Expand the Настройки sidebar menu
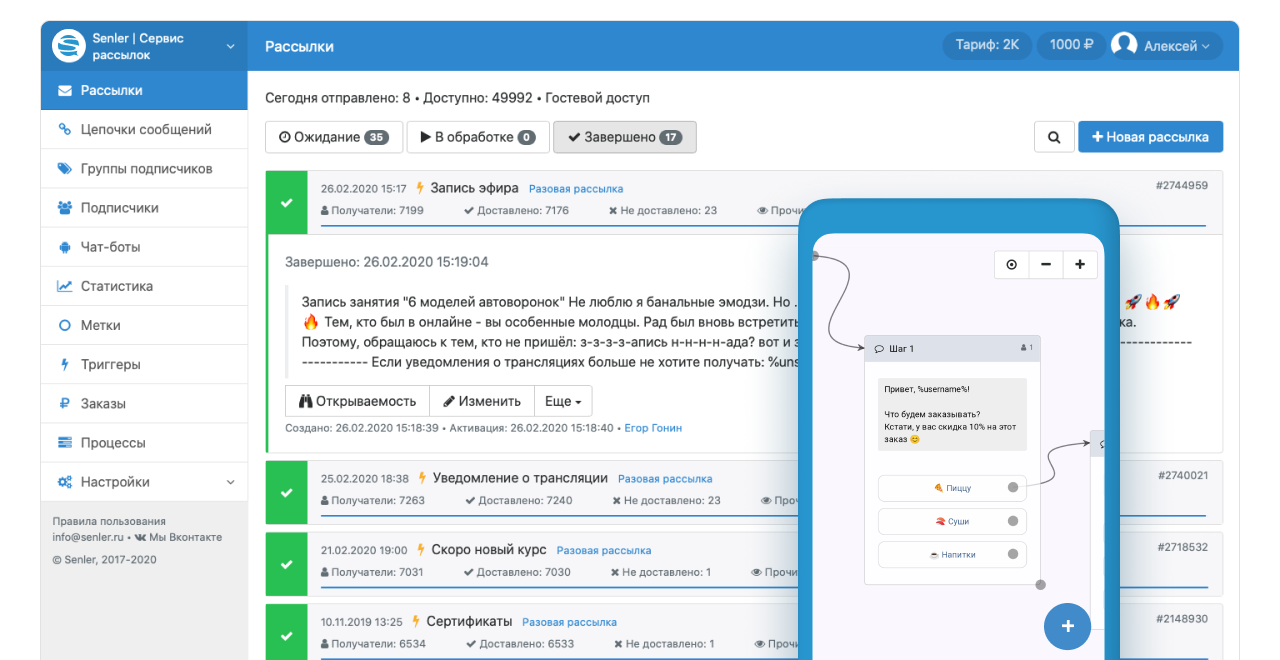This screenshot has width=1280, height=660. (144, 482)
